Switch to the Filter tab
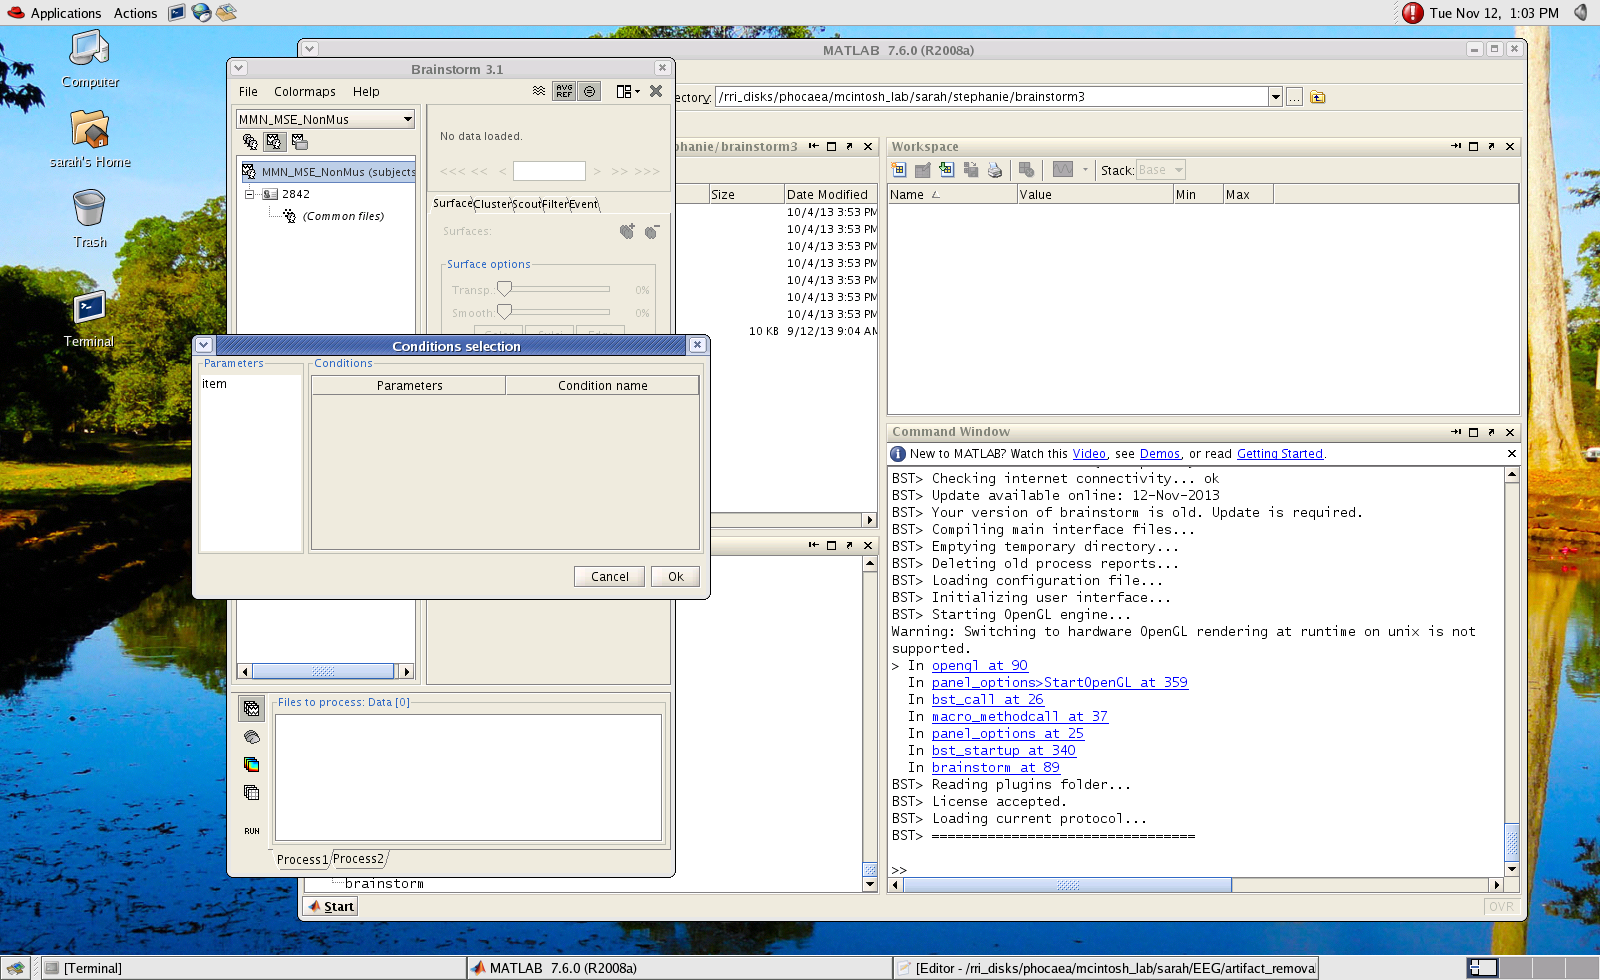 coord(555,204)
